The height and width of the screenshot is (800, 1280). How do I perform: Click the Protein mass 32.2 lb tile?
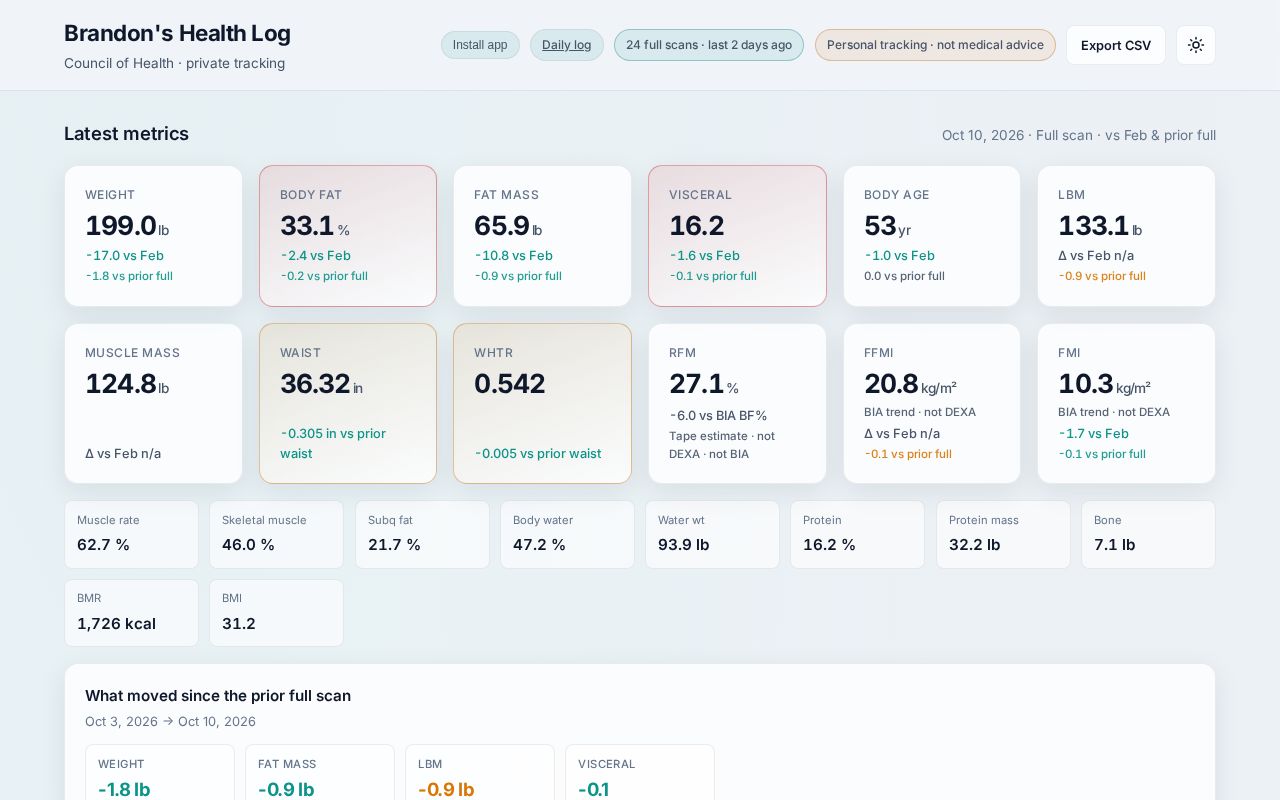(x=1003, y=534)
